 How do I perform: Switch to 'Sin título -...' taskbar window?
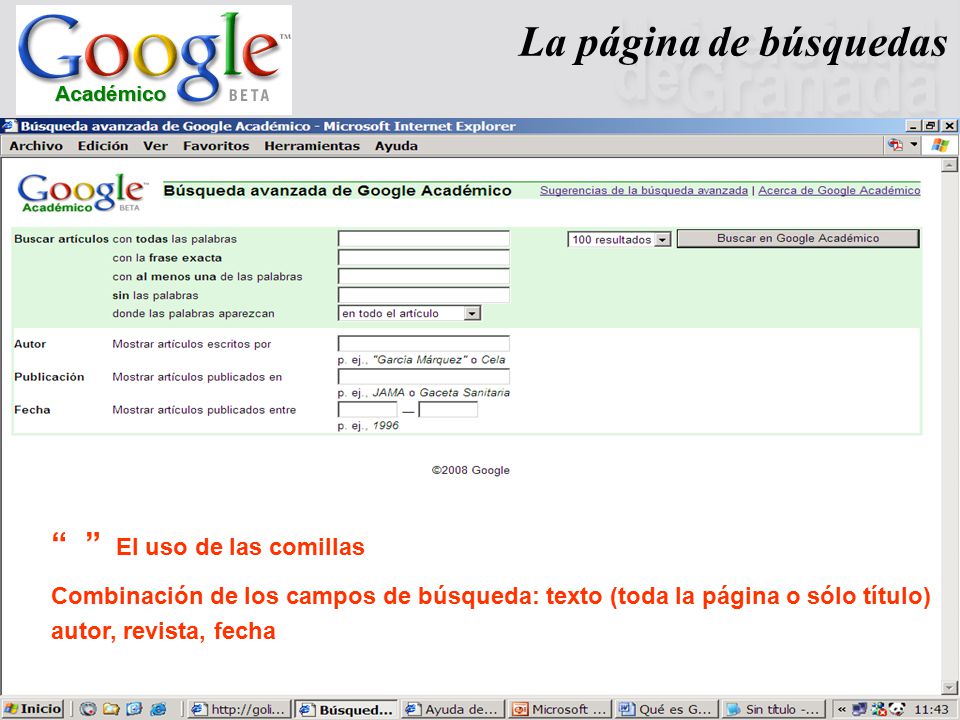[773, 709]
